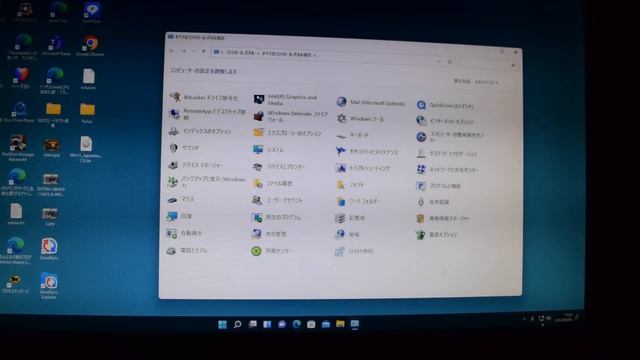
Task: Open Phone and Modem (電話とモデム)
Action: tap(187, 251)
